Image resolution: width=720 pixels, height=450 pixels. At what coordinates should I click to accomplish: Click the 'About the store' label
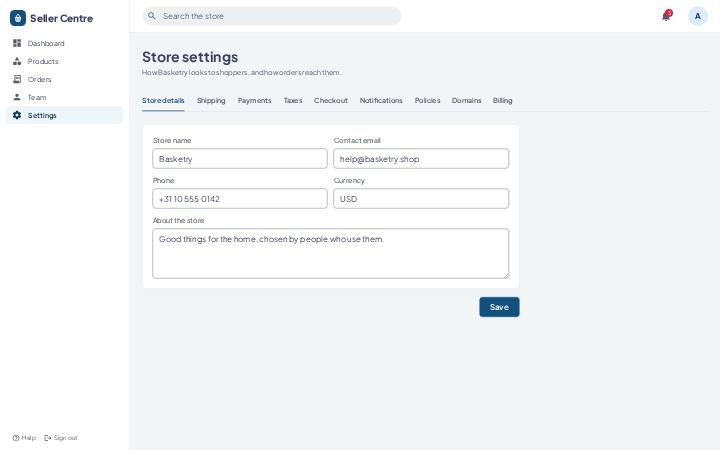[179, 220]
